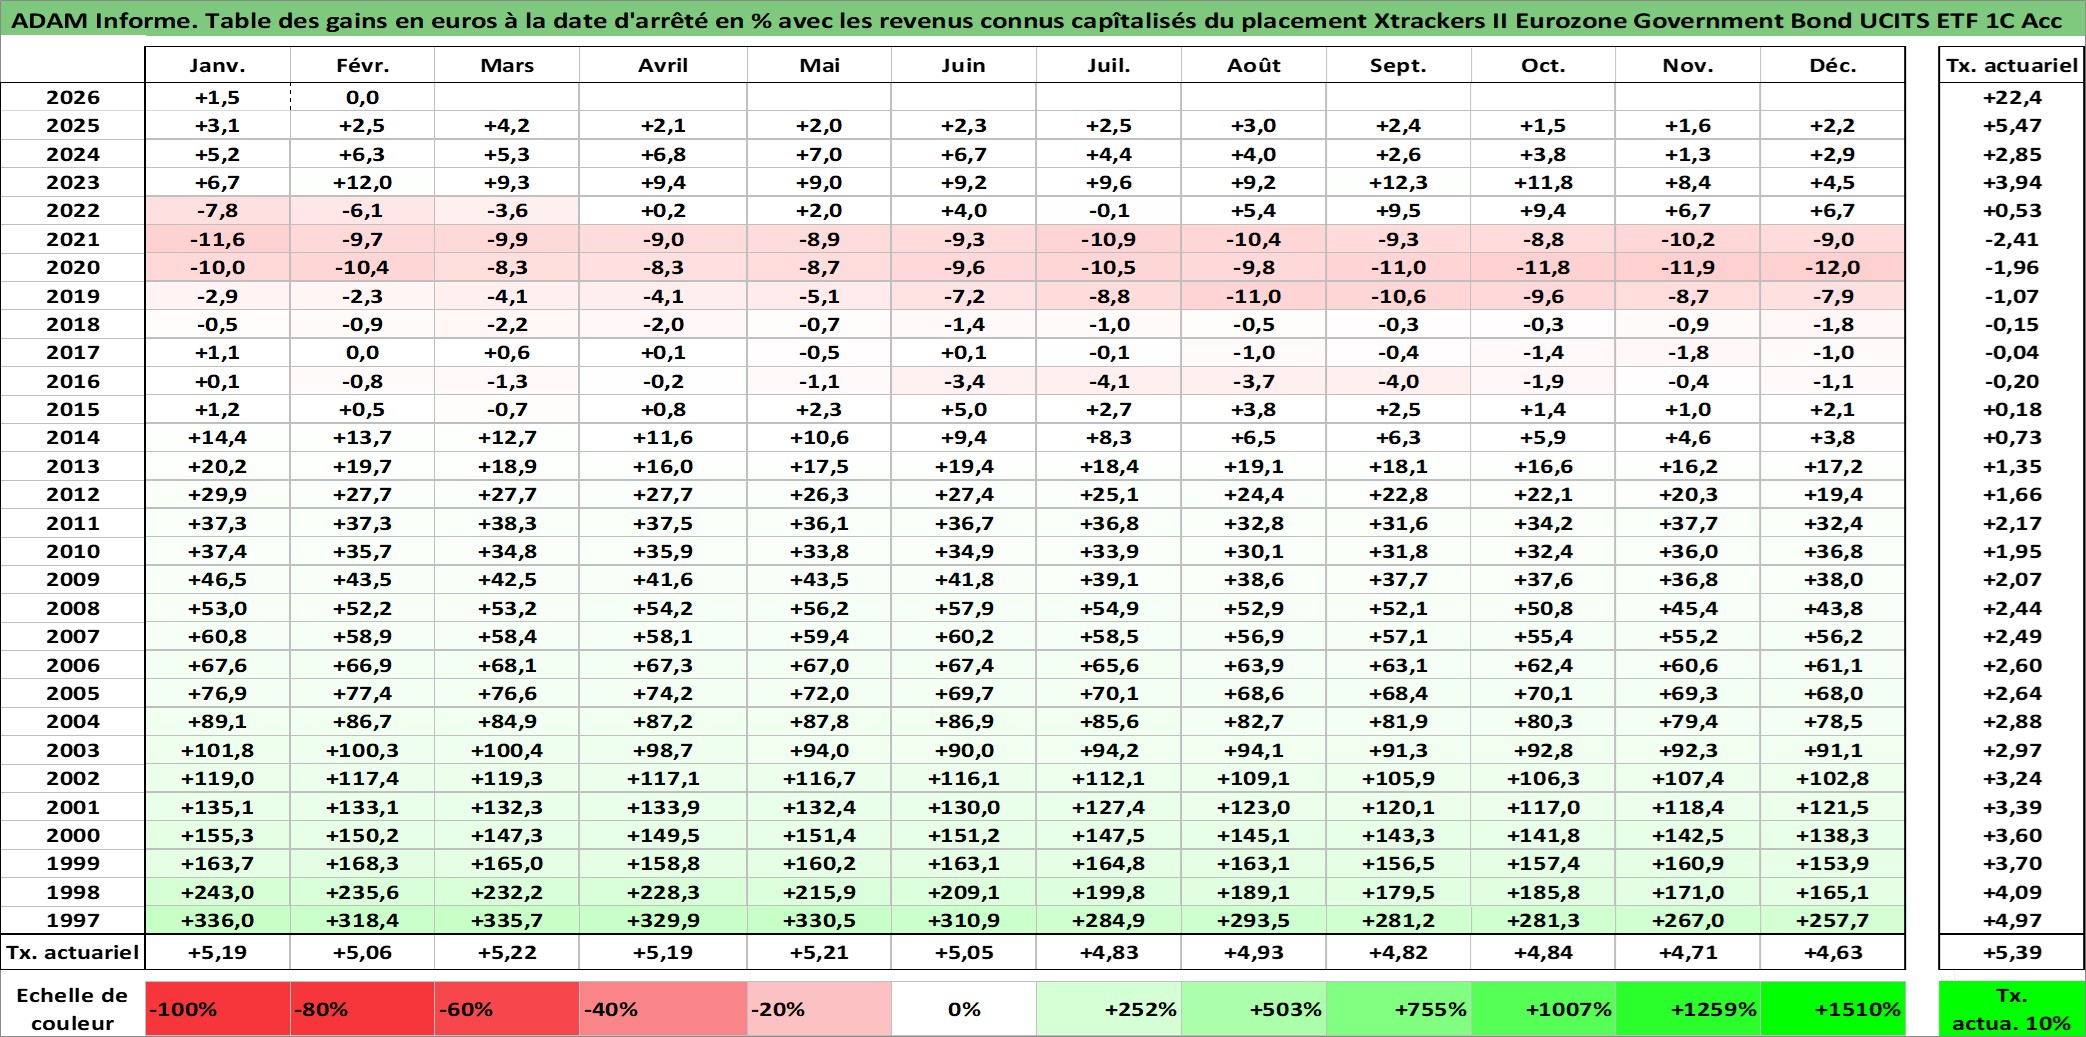Select the 1997 row label
The width and height of the screenshot is (2086, 1037).
click(x=73, y=920)
